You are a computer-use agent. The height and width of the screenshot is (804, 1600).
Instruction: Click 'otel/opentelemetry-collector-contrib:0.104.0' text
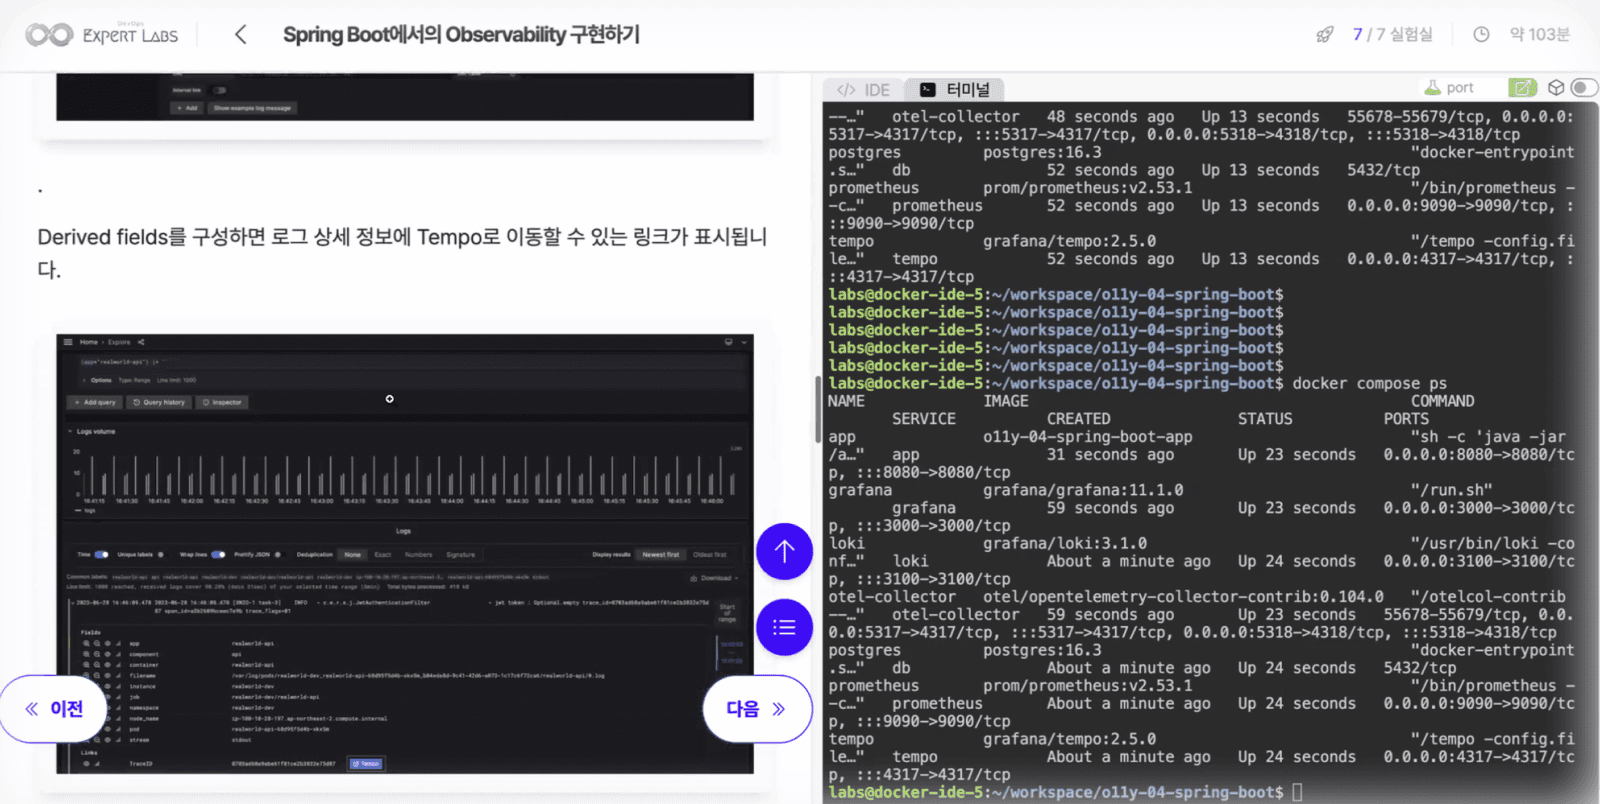point(1183,597)
